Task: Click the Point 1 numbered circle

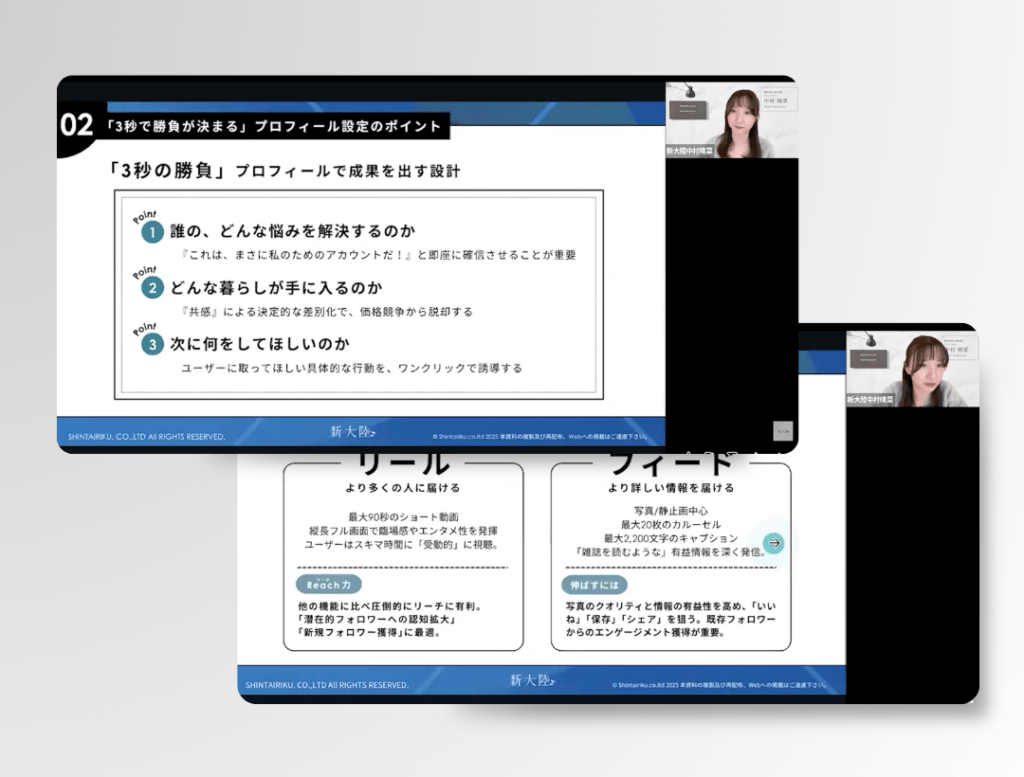Action: [152, 233]
